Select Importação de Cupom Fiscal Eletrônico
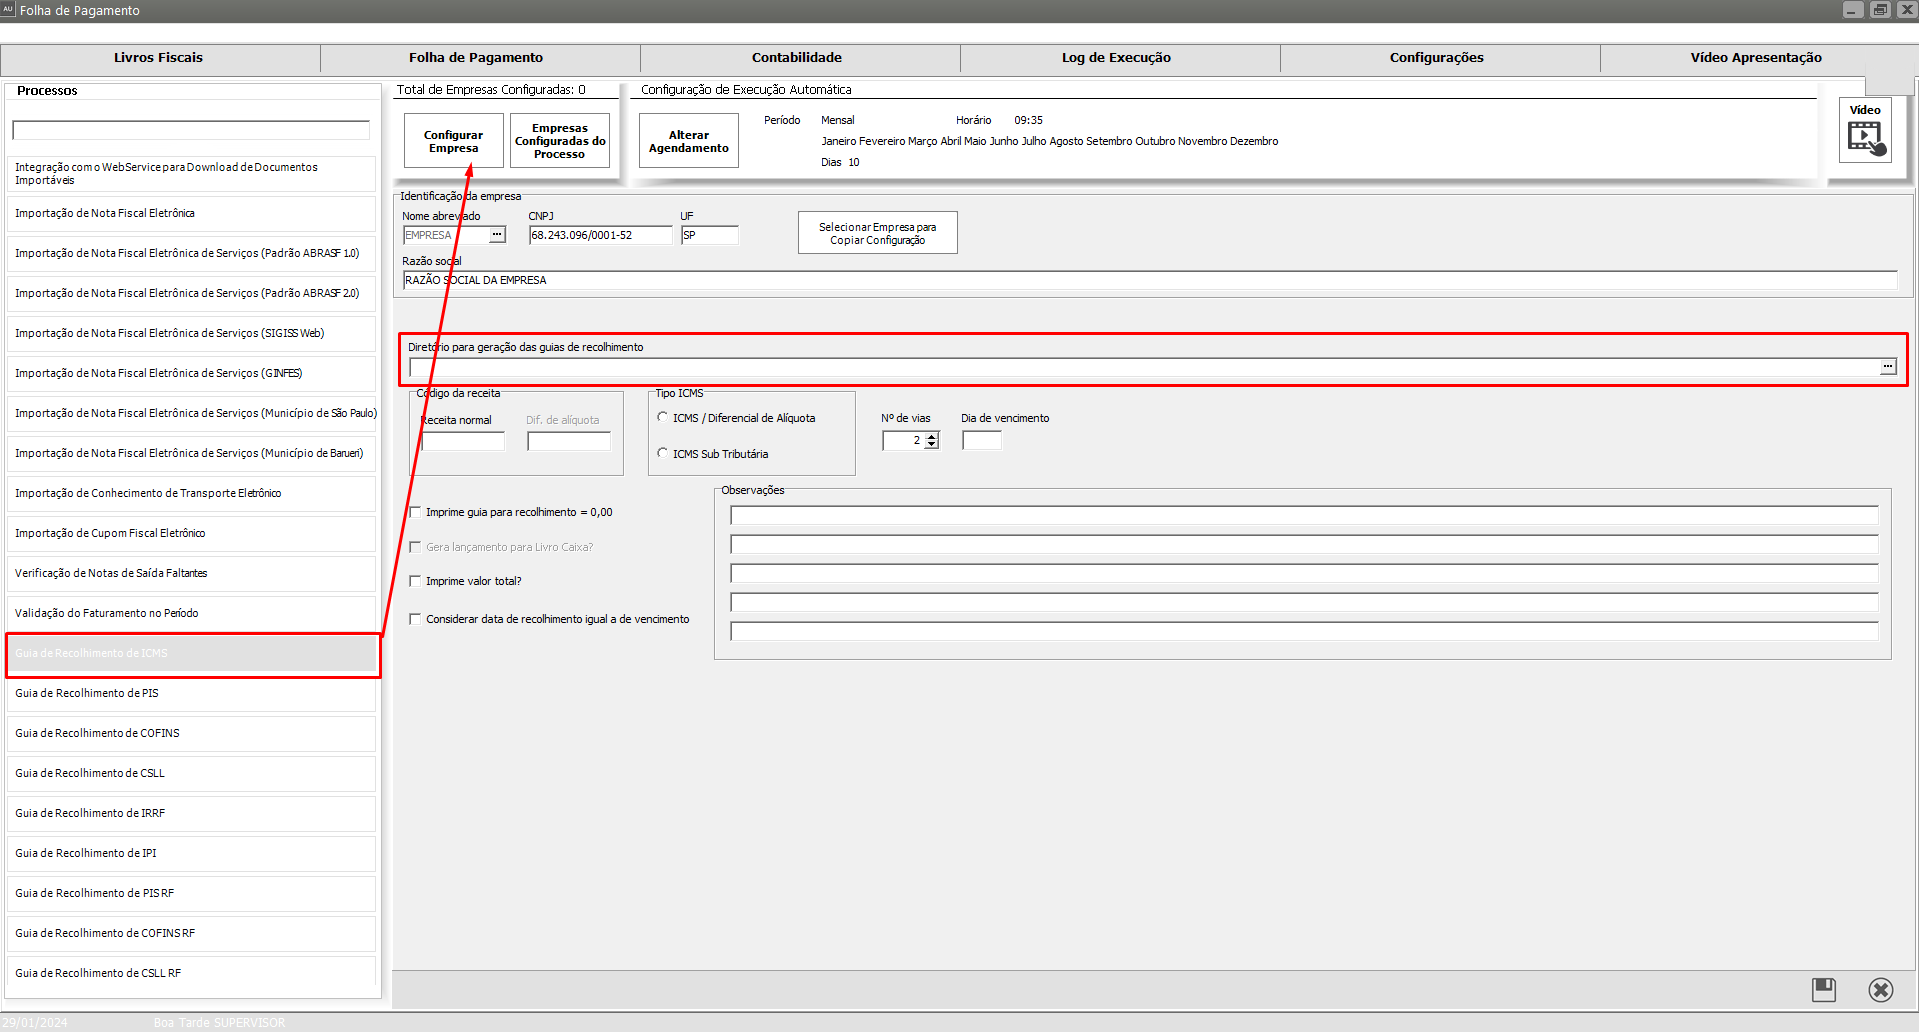This screenshot has height=1032, width=1919. pyautogui.click(x=191, y=533)
